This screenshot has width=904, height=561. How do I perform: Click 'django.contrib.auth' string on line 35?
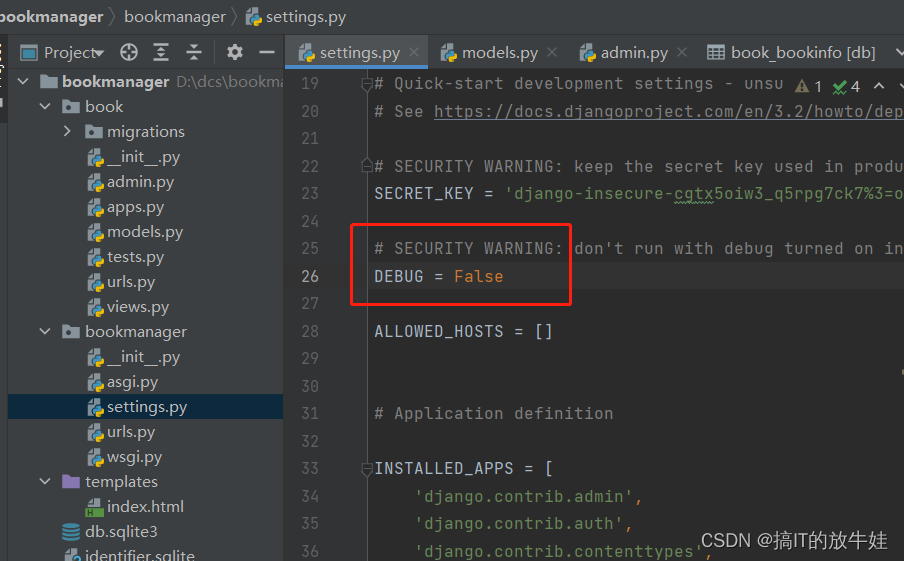[x=519, y=524]
